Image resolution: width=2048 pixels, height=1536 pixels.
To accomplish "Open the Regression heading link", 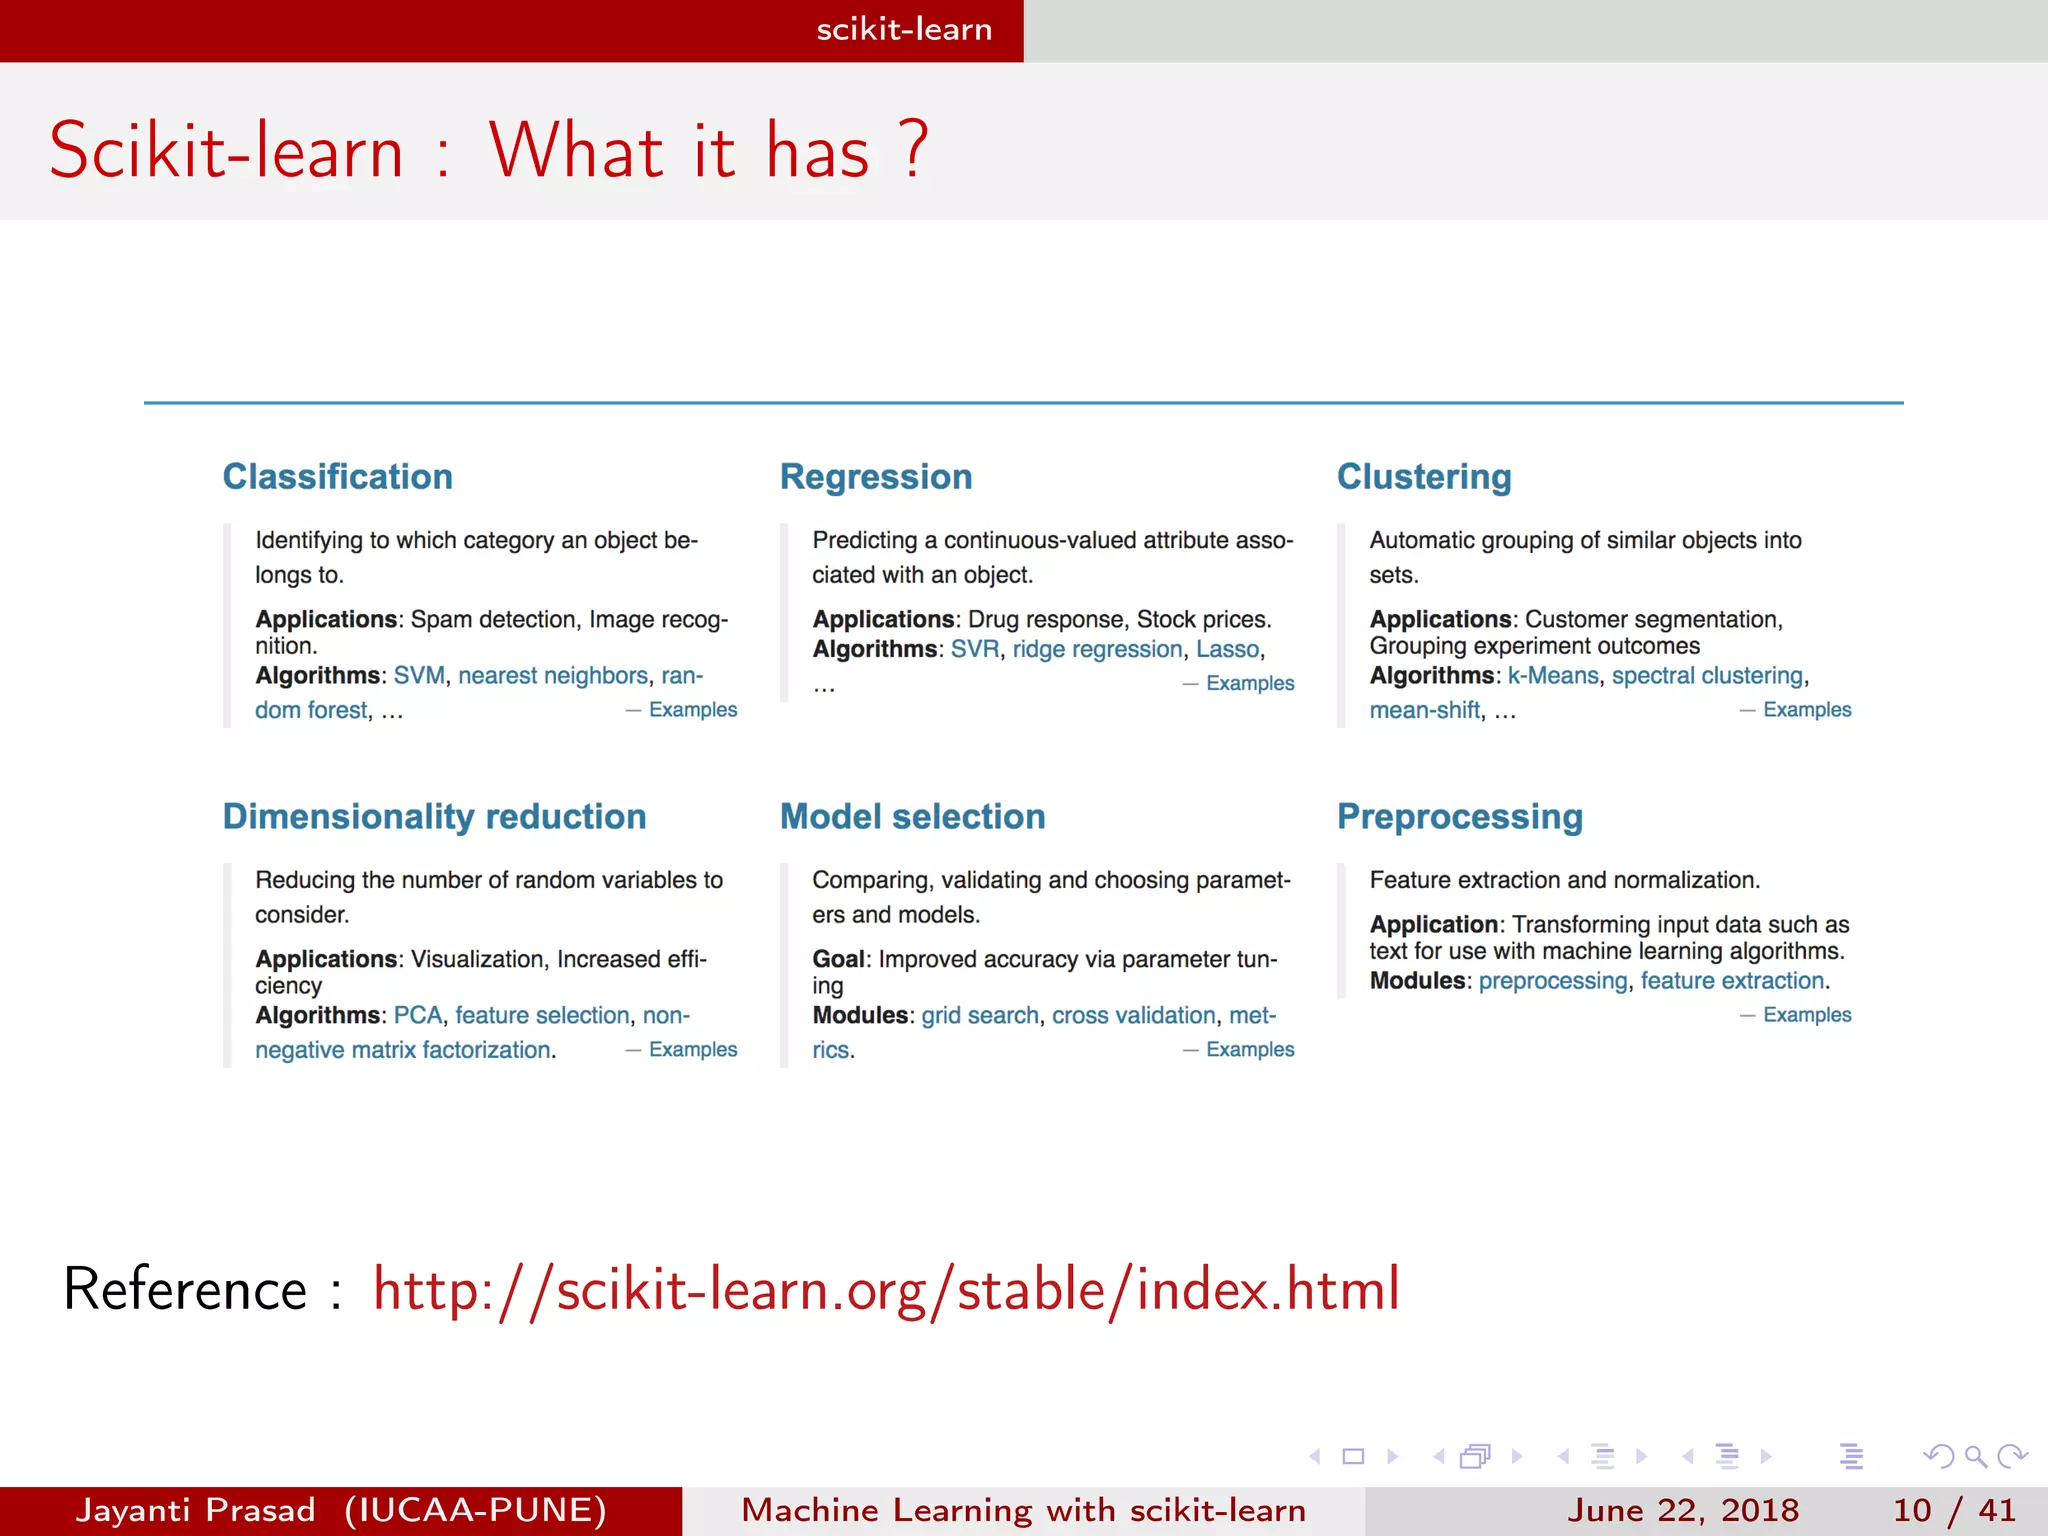I will [876, 477].
